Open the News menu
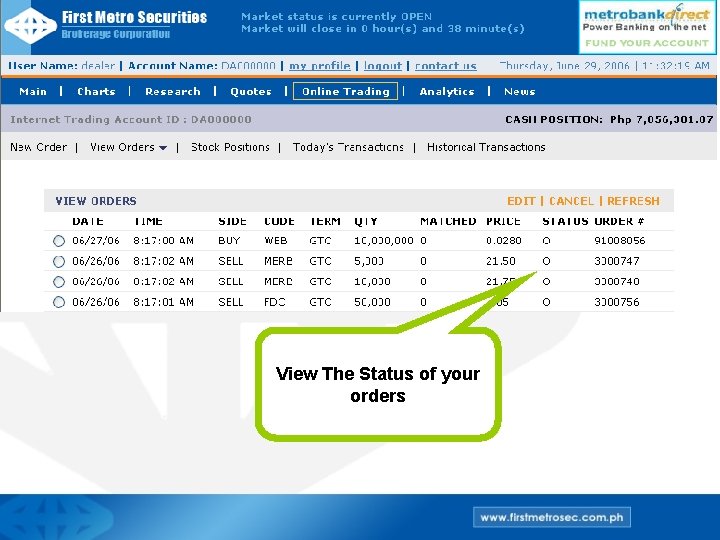This screenshot has height=540, width=720. 519,91
